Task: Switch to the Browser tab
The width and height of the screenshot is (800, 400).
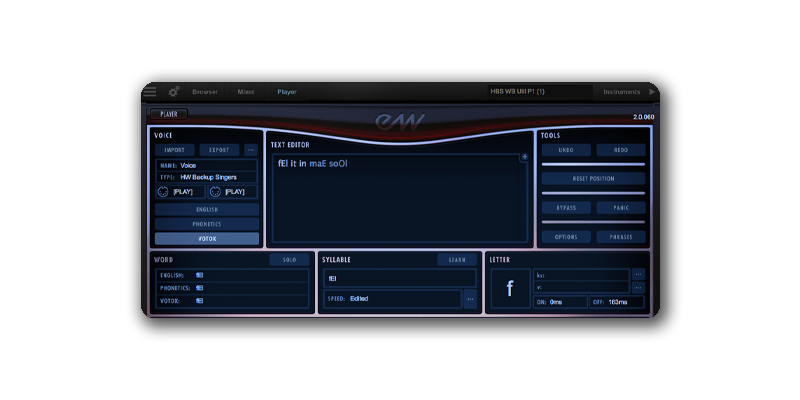Action: pyautogui.click(x=205, y=91)
